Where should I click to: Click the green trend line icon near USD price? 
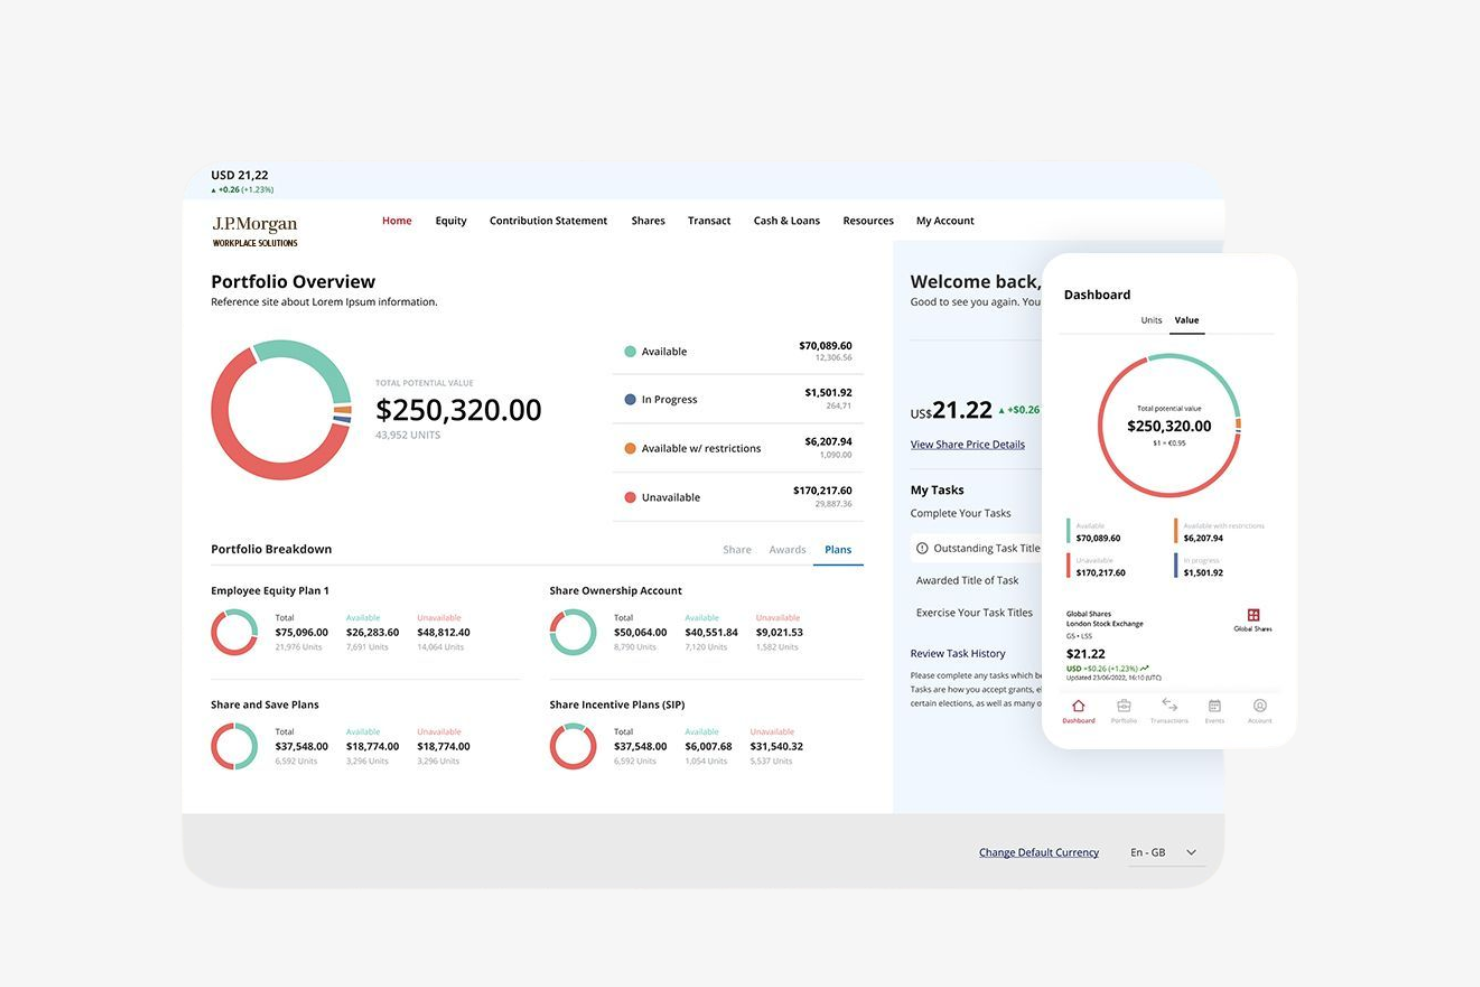tap(1144, 668)
